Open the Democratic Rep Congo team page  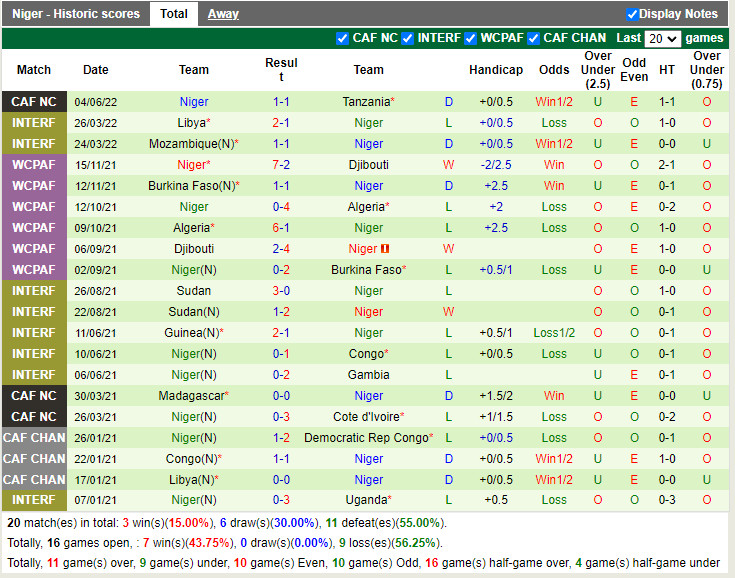tap(365, 438)
